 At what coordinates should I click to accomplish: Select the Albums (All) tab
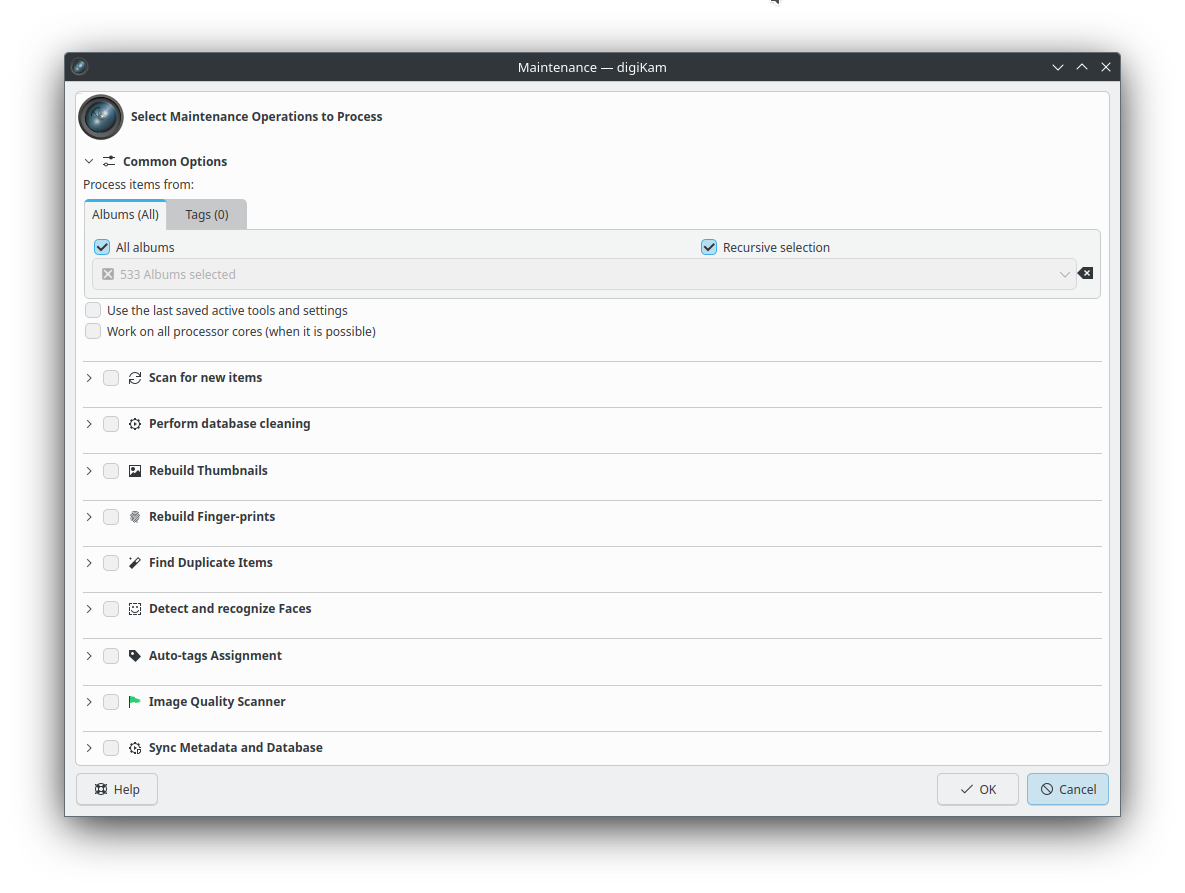coord(125,215)
